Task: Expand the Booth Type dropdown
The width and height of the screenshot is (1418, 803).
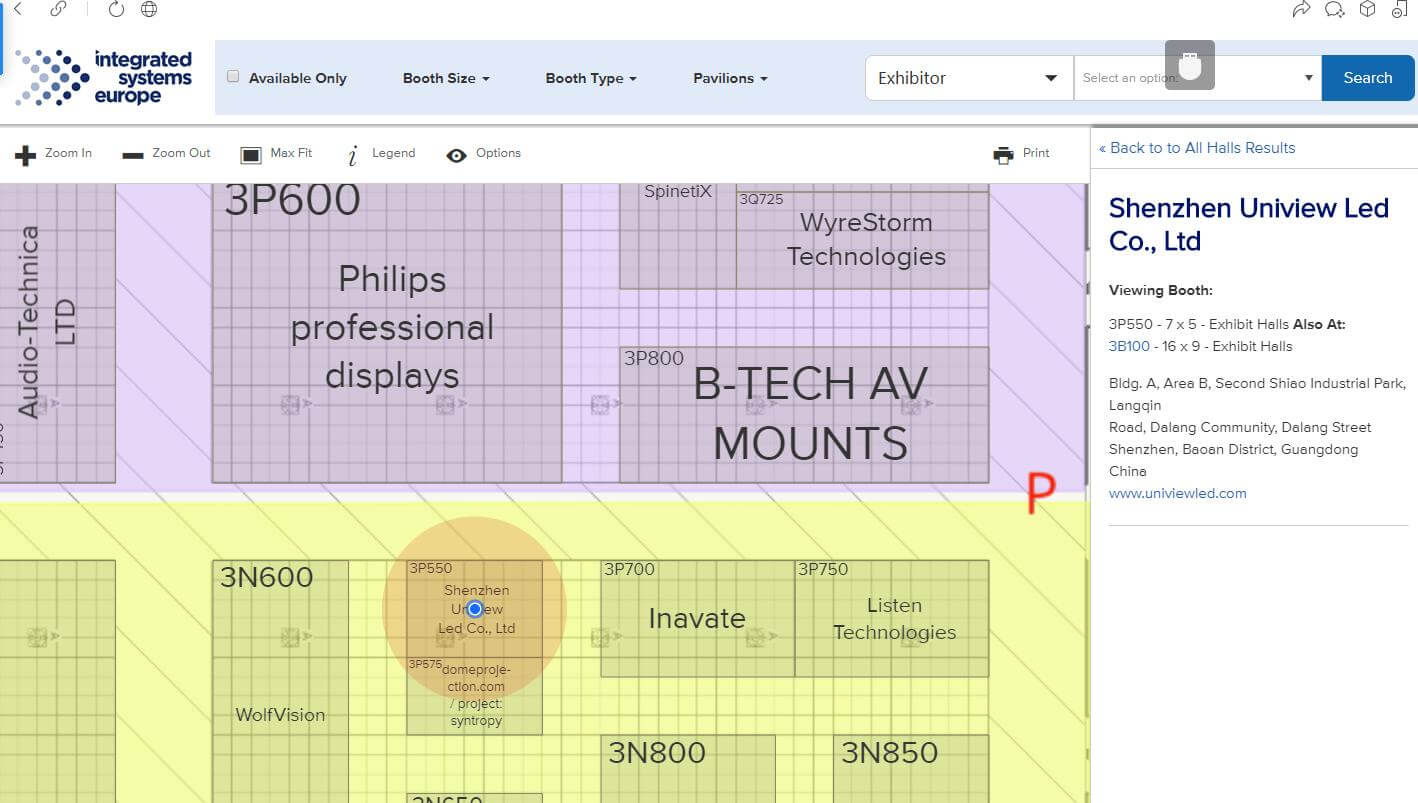Action: 591,78
